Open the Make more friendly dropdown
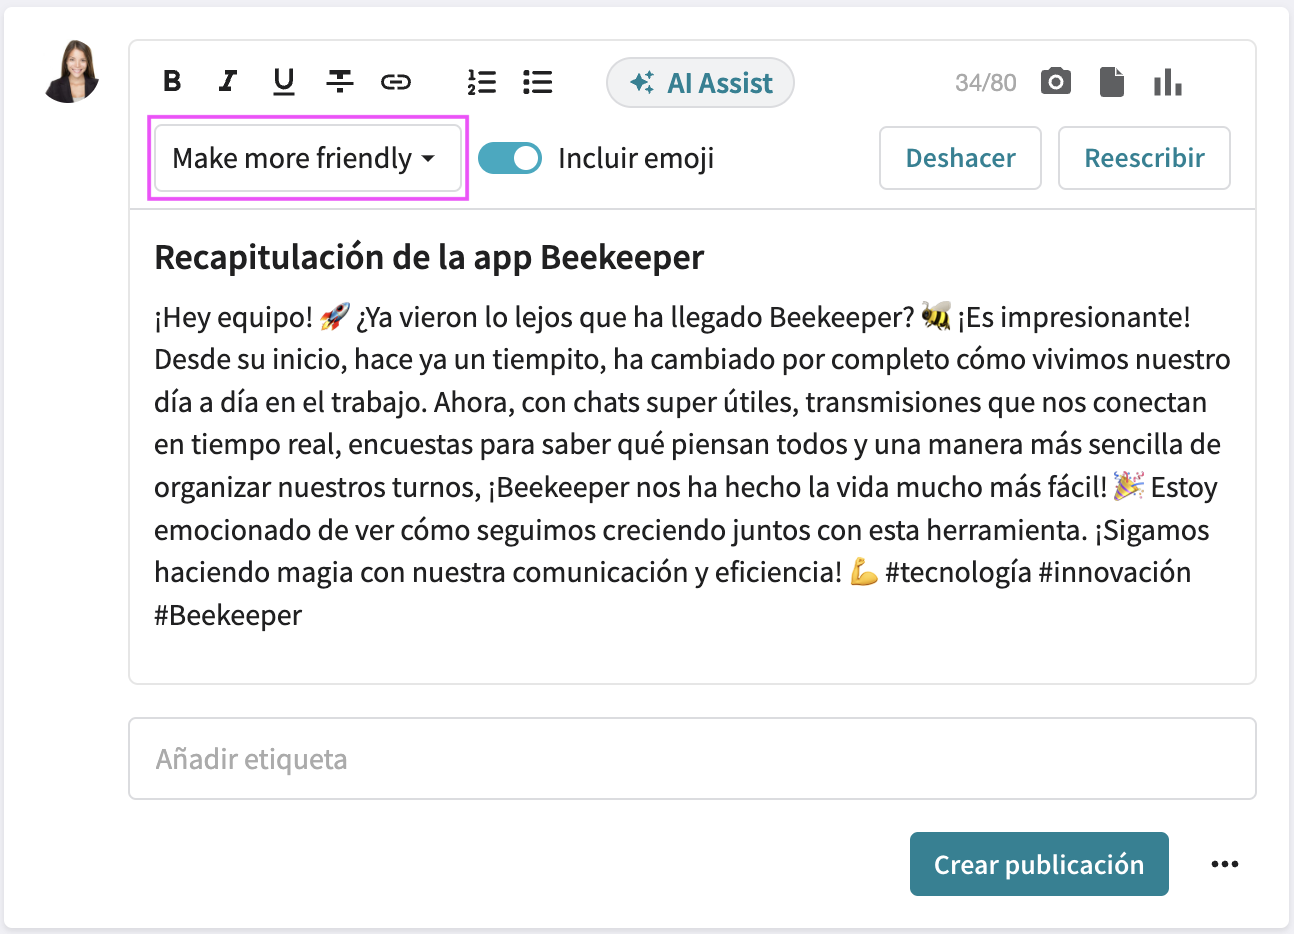Screen dimensions: 1294x934 [306, 158]
